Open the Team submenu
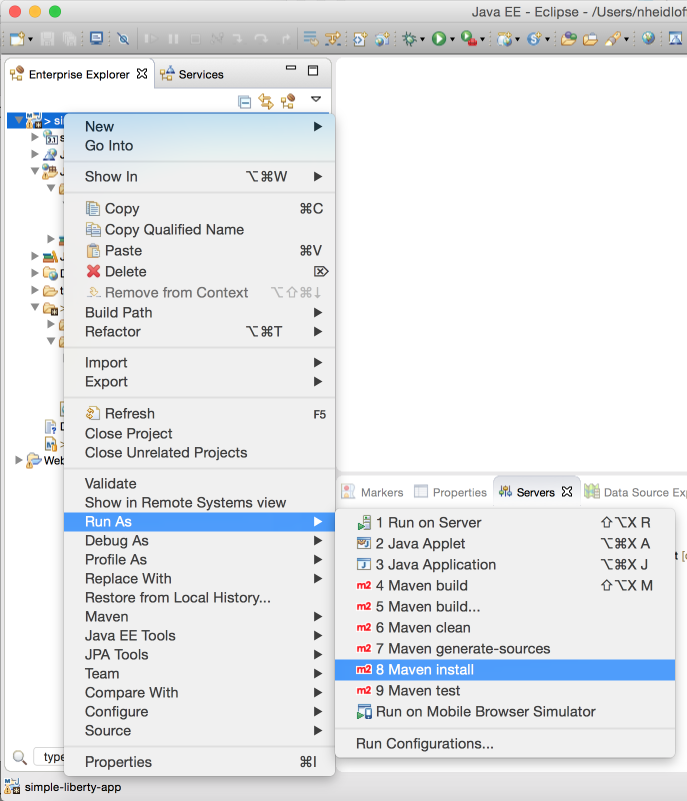Viewport: 687px width, 801px height. 200,674
